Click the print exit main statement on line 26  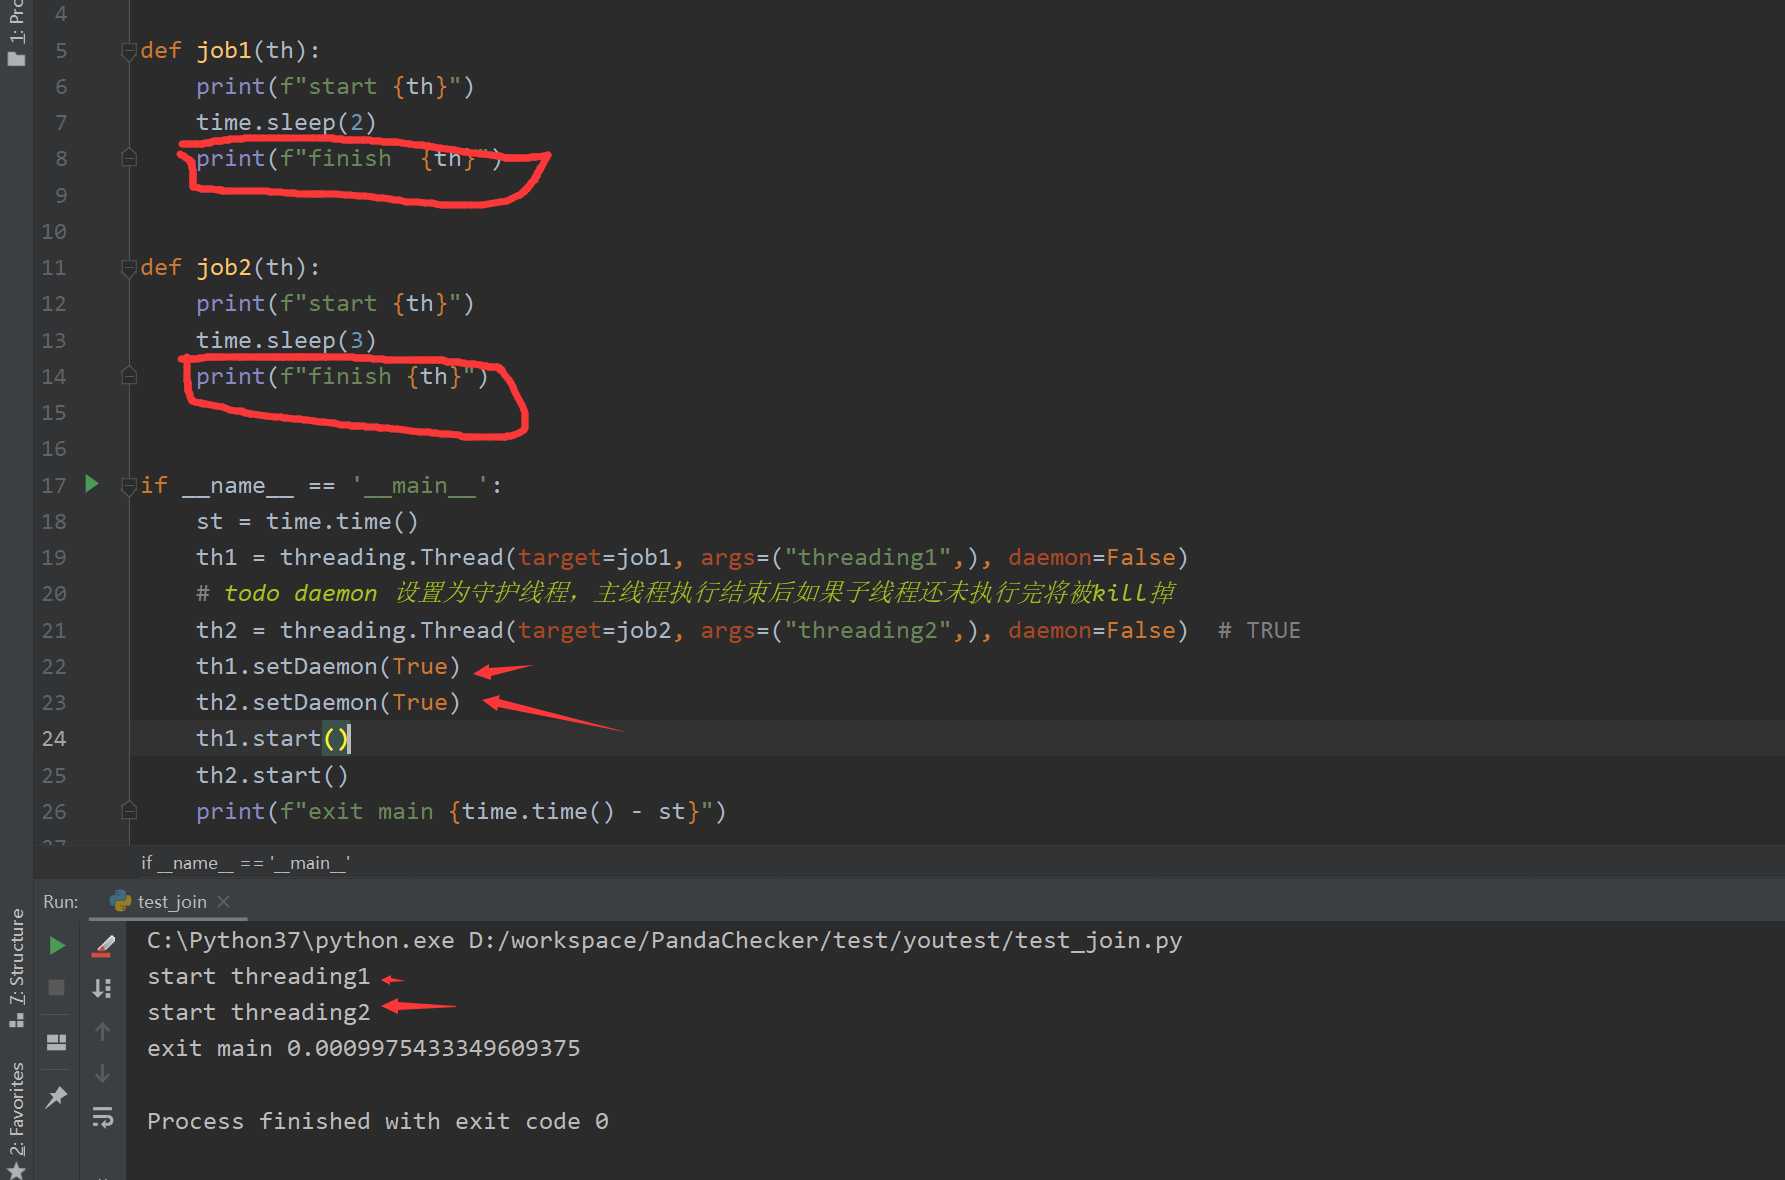click(461, 811)
